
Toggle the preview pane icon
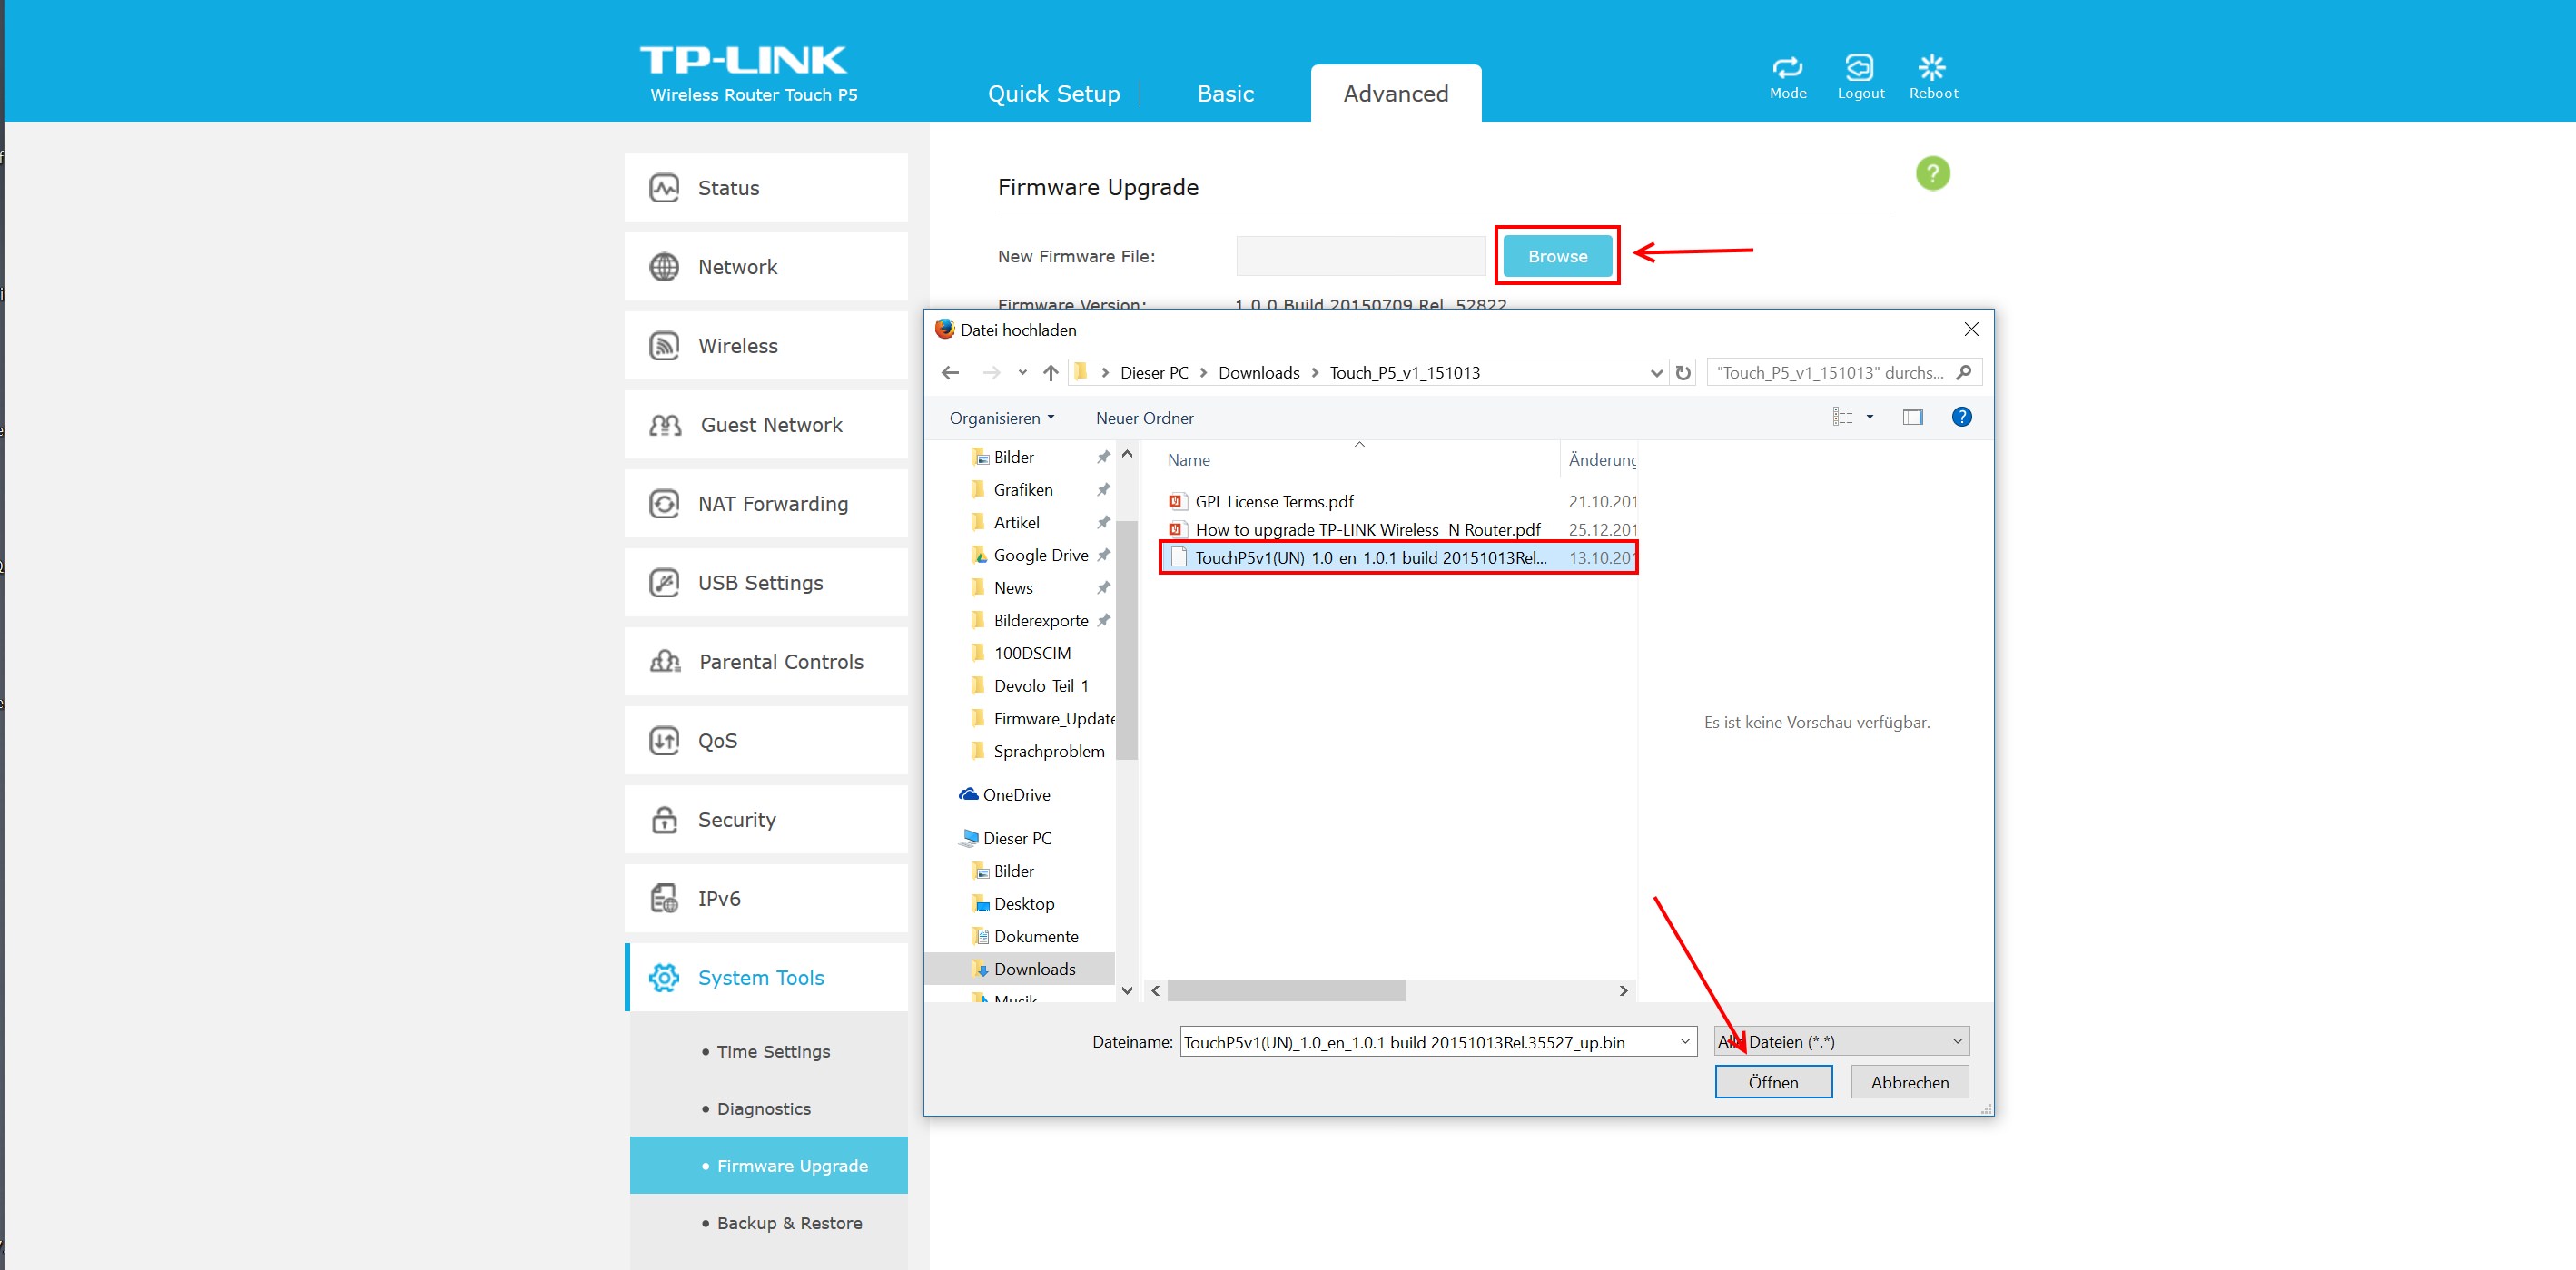click(1912, 417)
